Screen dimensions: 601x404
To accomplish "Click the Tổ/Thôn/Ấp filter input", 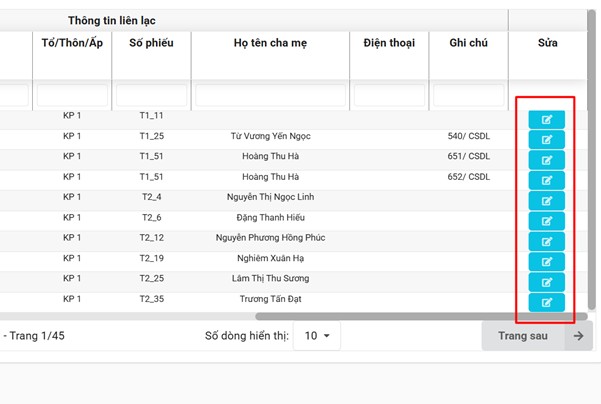I will point(72,96).
